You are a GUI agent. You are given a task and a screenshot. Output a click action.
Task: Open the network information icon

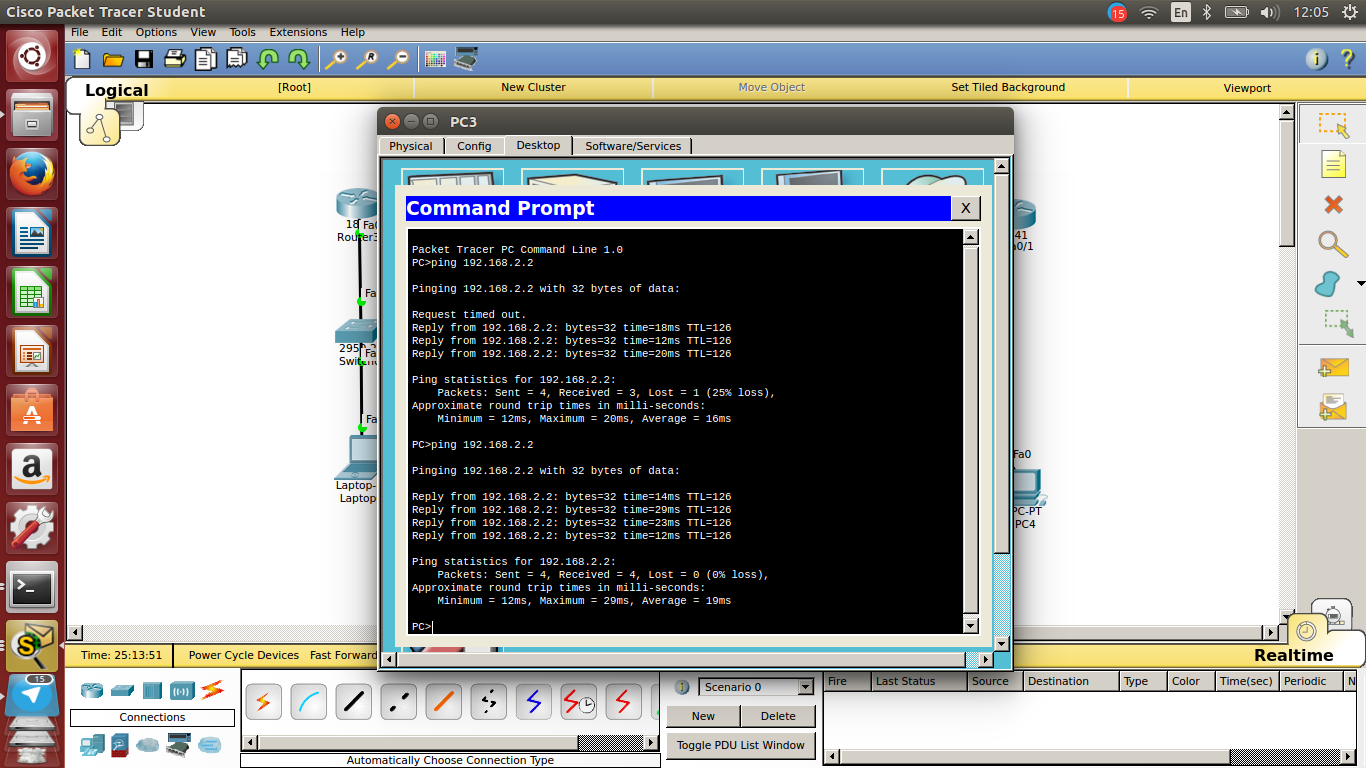tap(1317, 59)
